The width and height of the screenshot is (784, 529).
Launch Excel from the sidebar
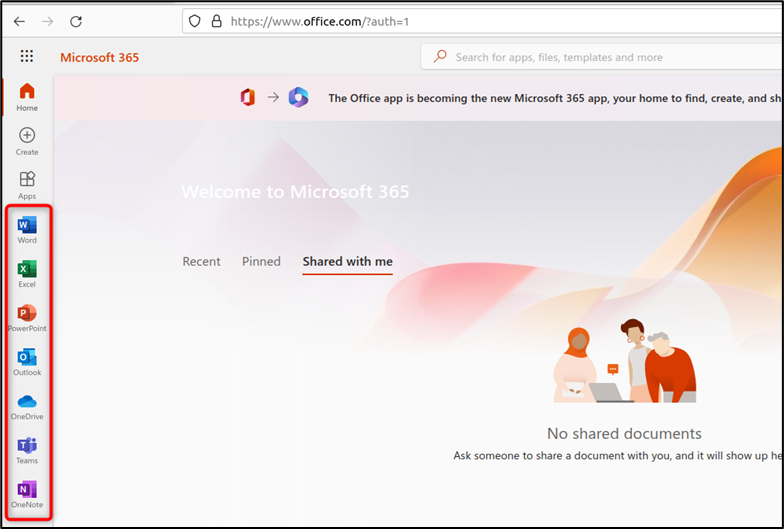tap(27, 274)
